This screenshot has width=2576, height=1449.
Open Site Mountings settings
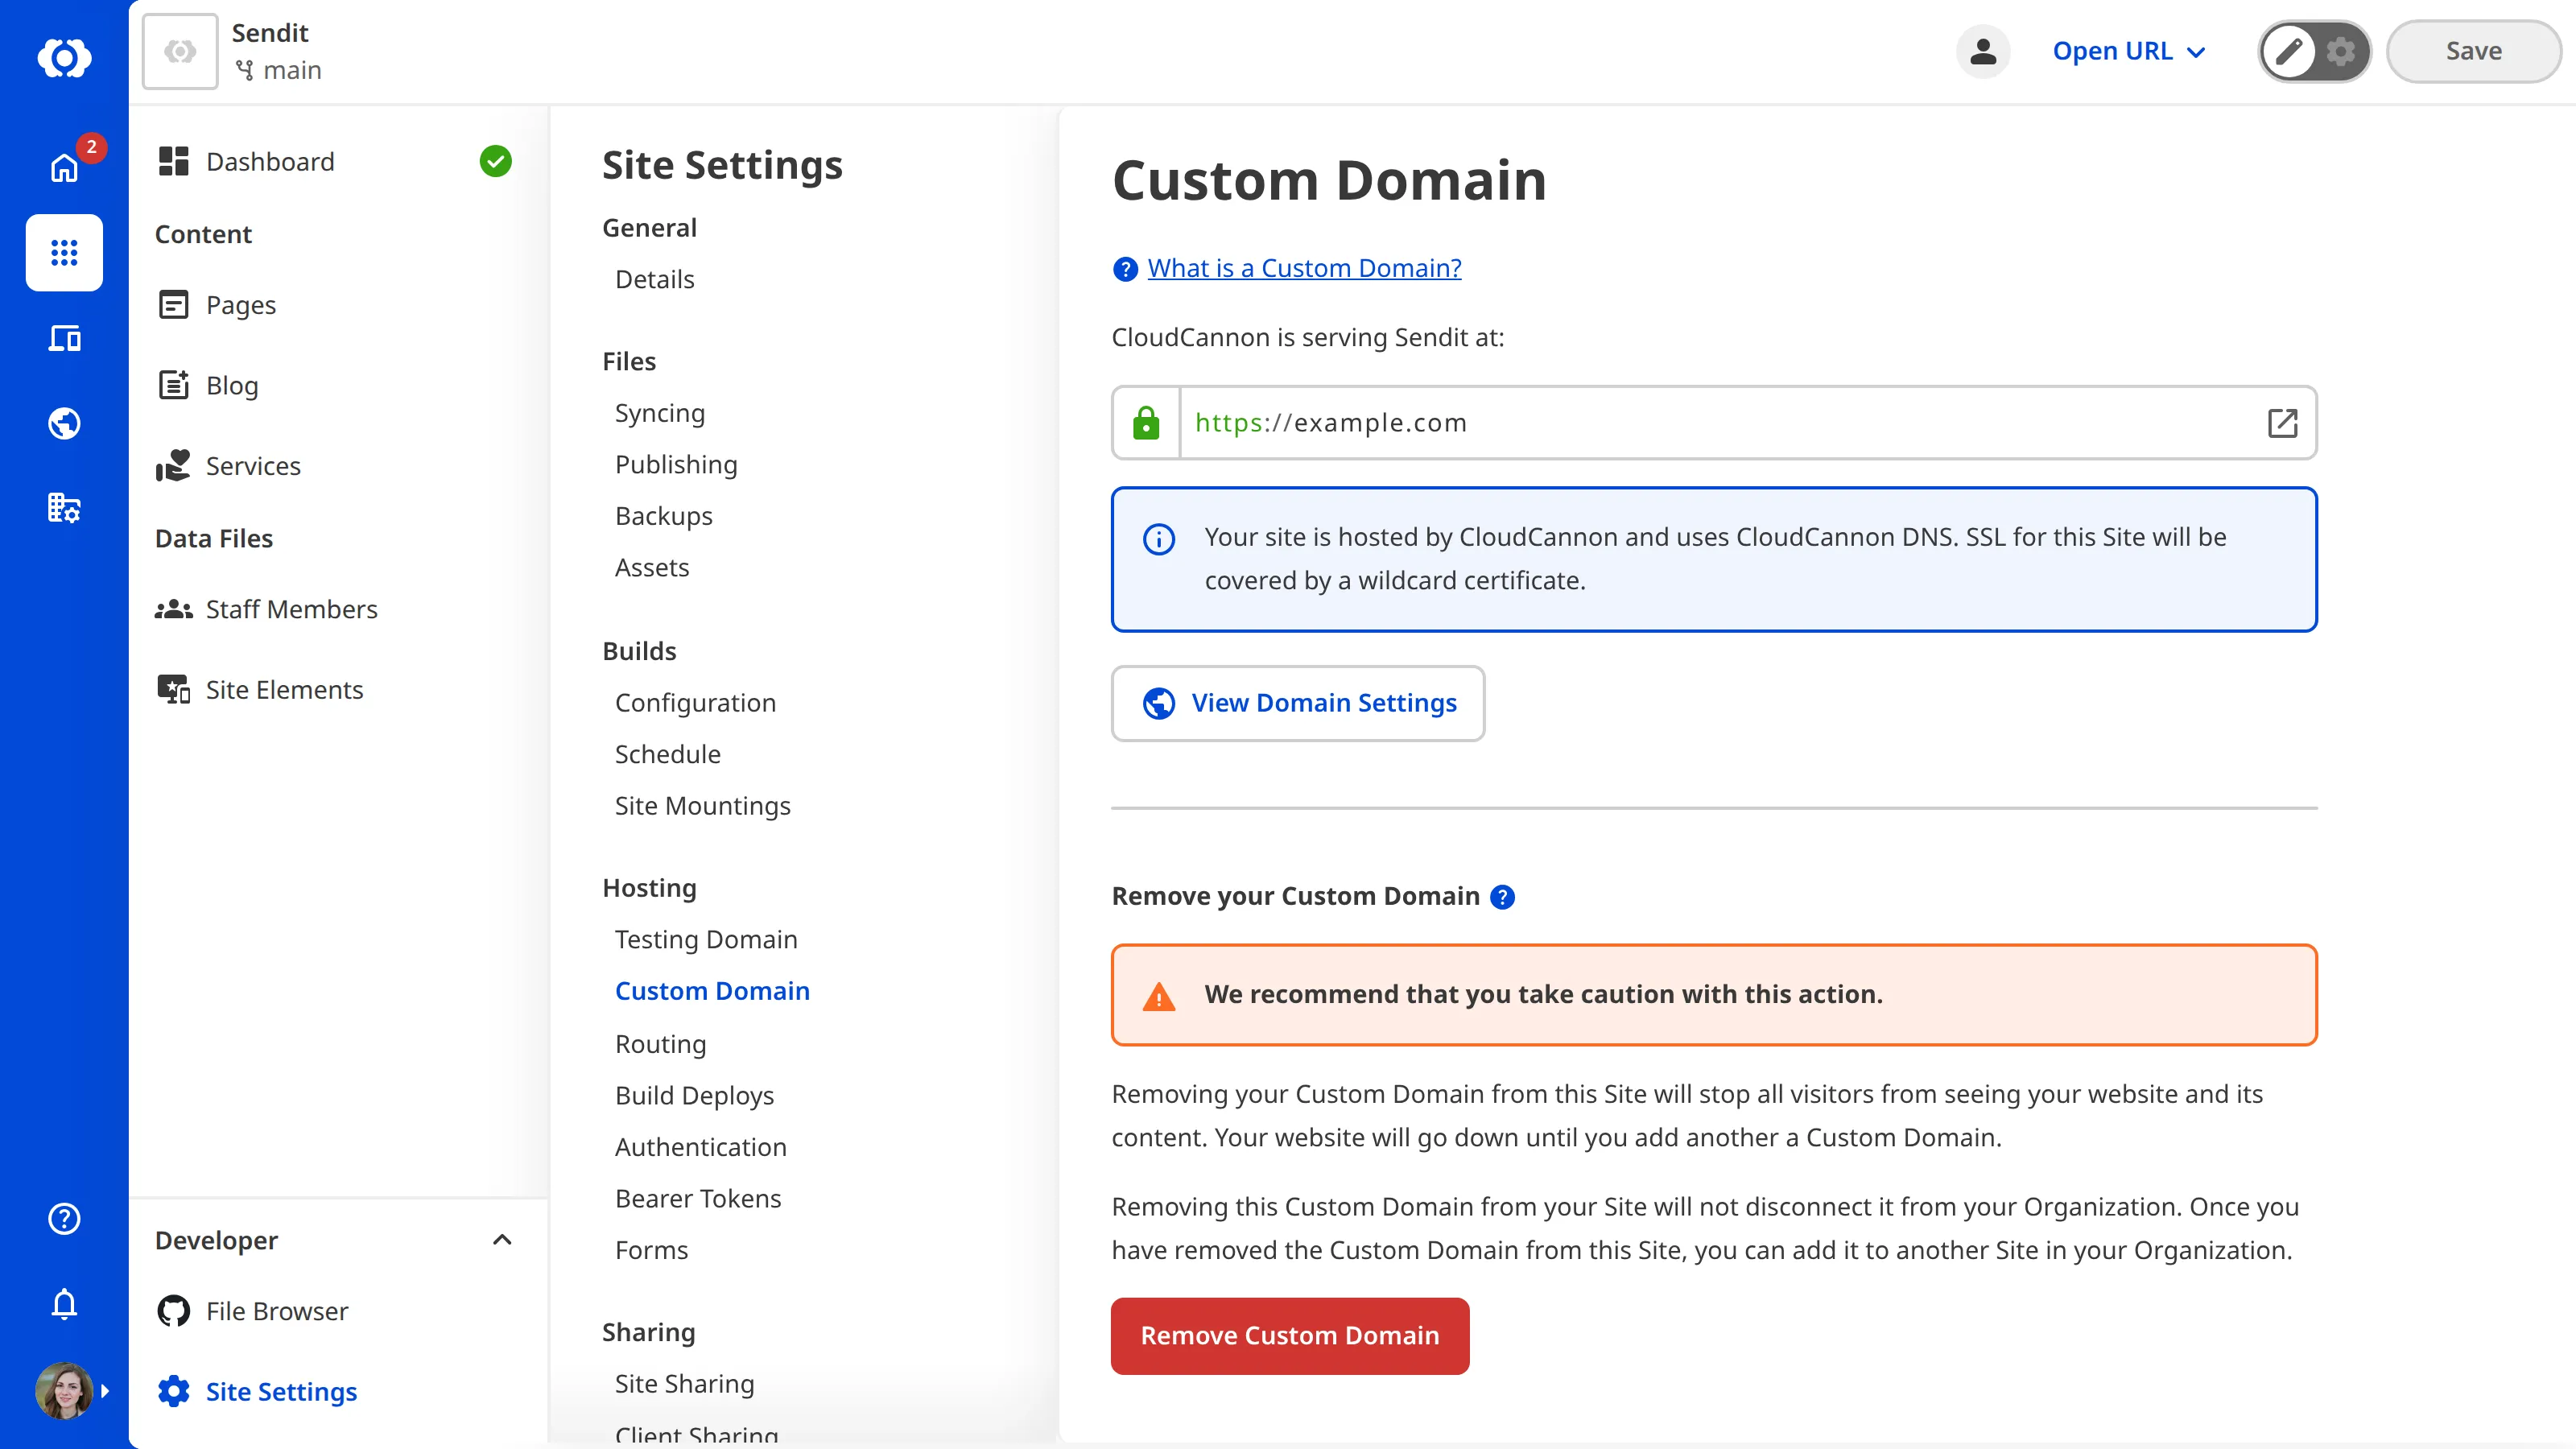[x=702, y=806]
